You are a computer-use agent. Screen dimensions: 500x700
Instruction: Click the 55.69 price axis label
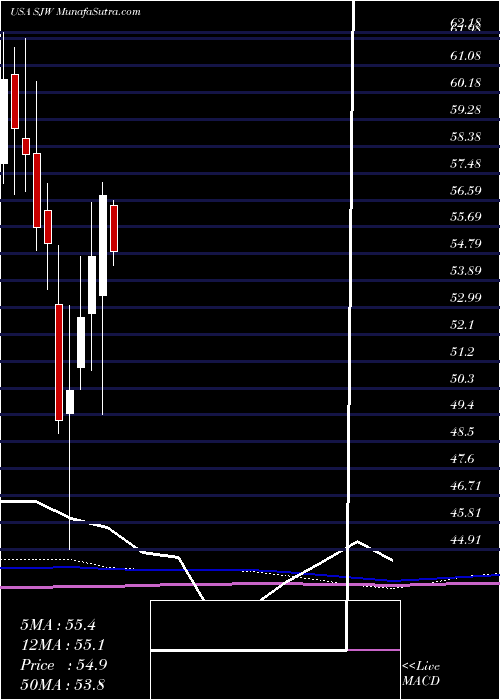(x=465, y=217)
